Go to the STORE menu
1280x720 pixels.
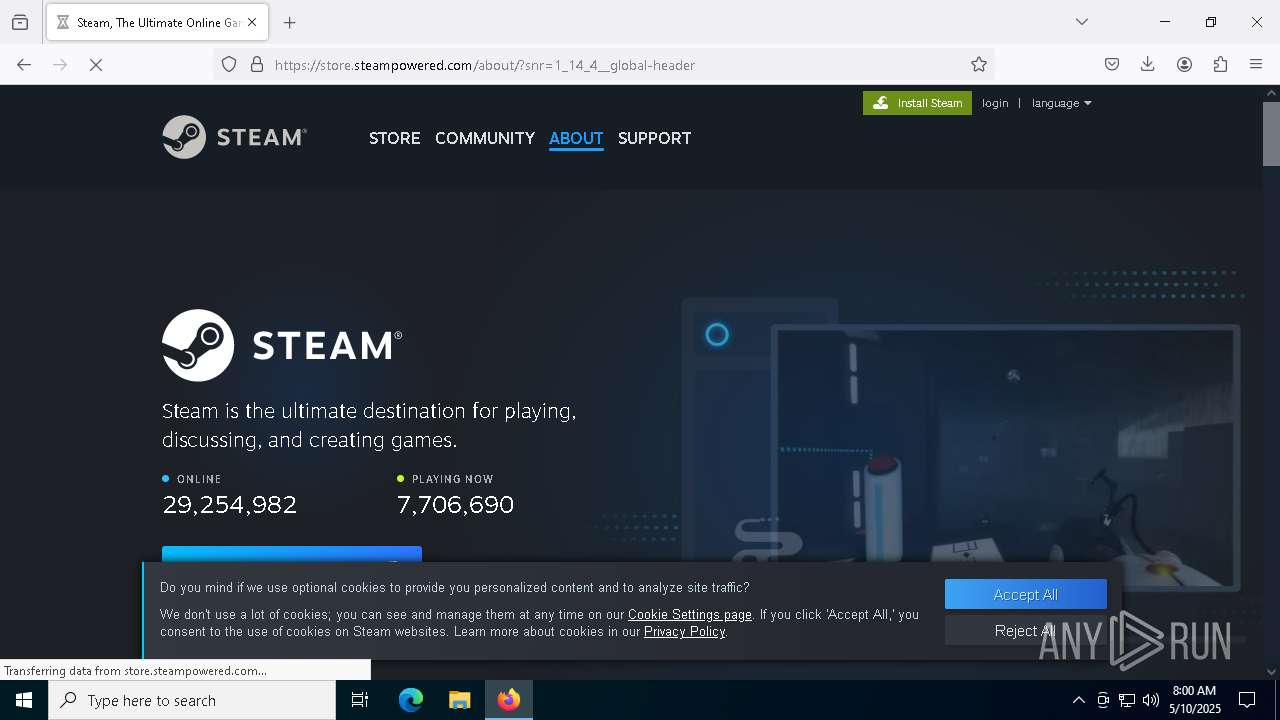click(x=394, y=138)
